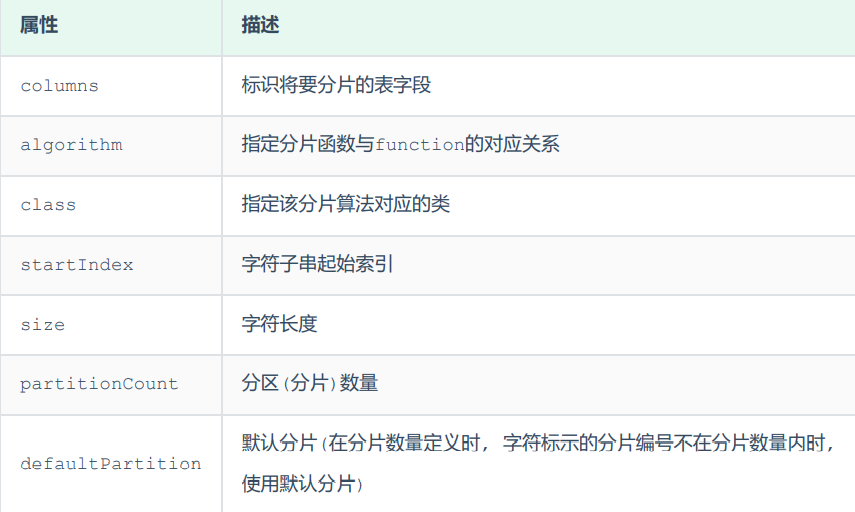Viewport: 855px width, 512px height.
Task: Click the 描述 column header
Action: (260, 26)
